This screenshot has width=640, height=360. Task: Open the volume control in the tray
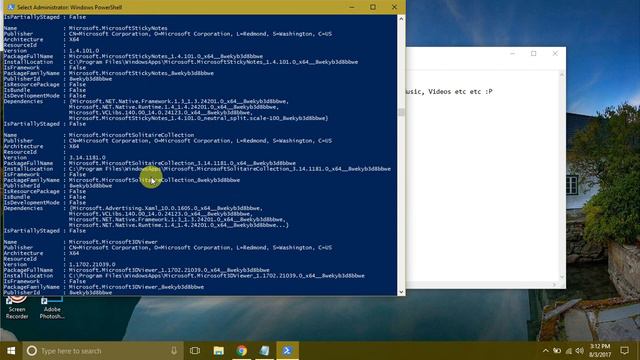580,351
